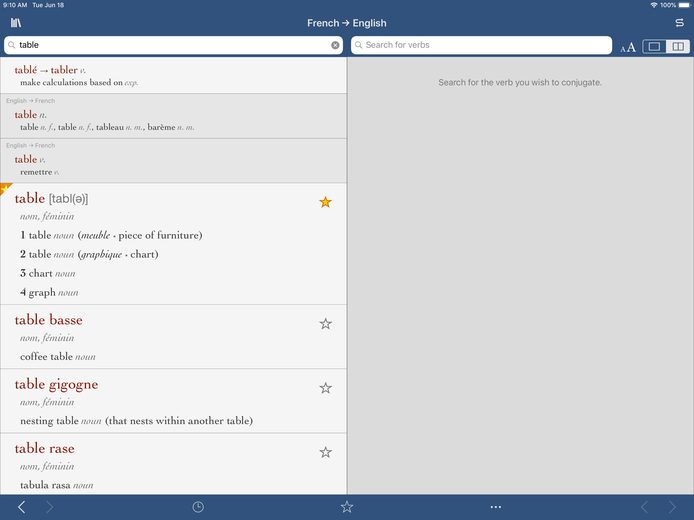
Task: Switch to split-pane layout
Action: click(678, 46)
